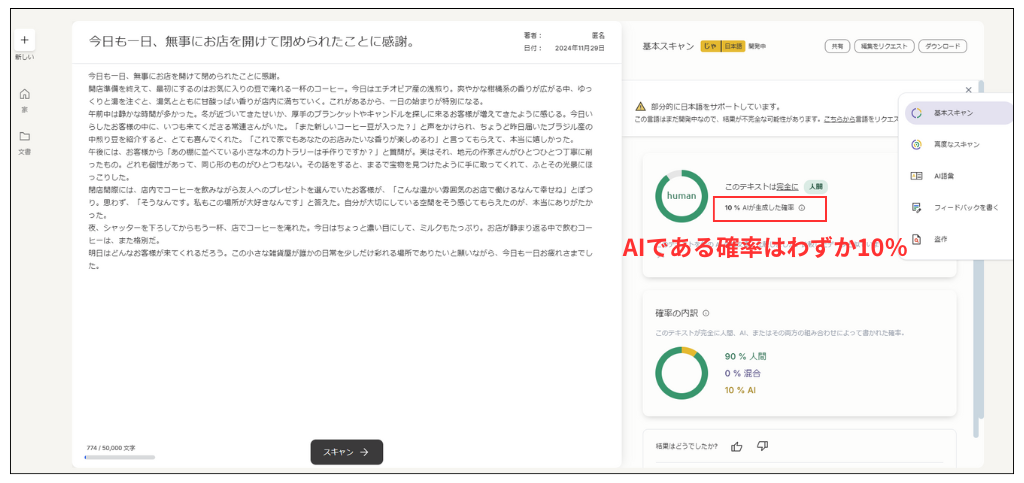Click the 日本語 language badge

(733, 46)
